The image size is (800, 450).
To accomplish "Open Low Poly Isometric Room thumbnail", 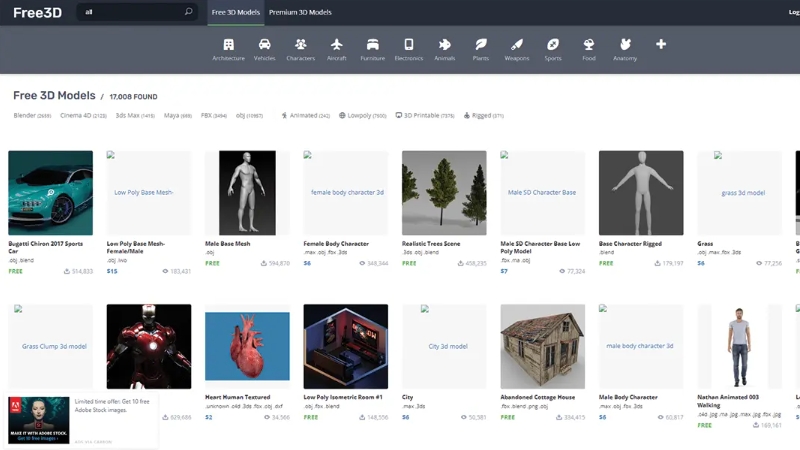I will pos(345,346).
